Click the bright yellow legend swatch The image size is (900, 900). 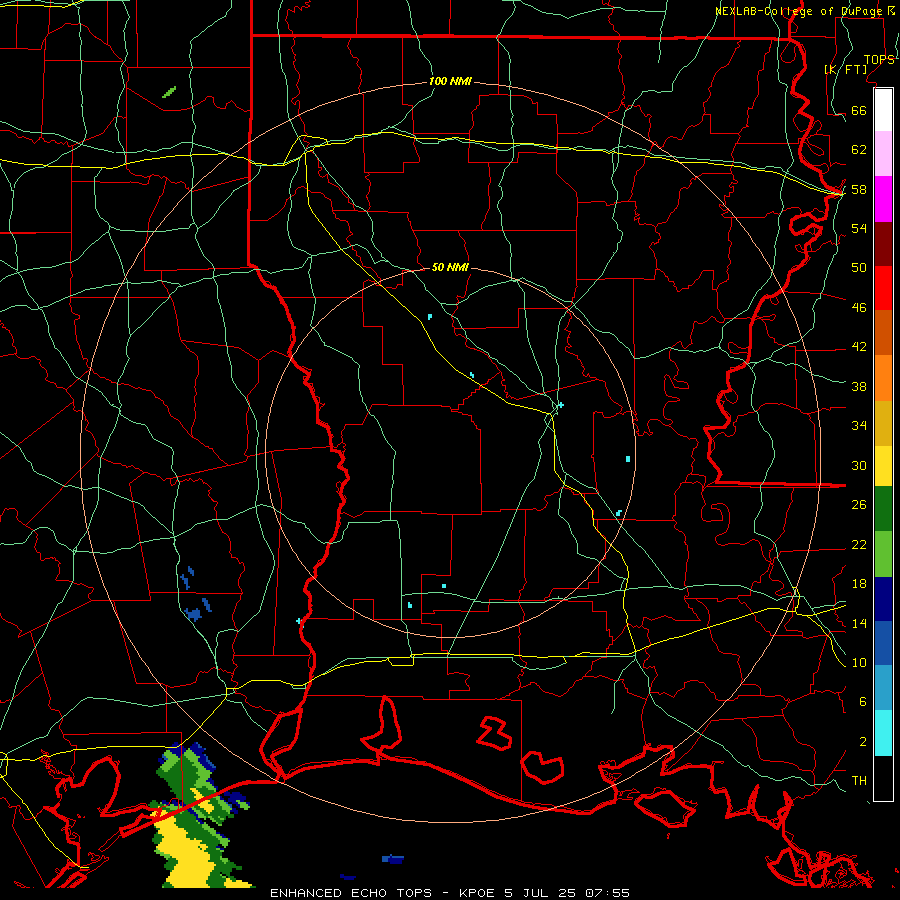pyautogui.click(x=883, y=466)
